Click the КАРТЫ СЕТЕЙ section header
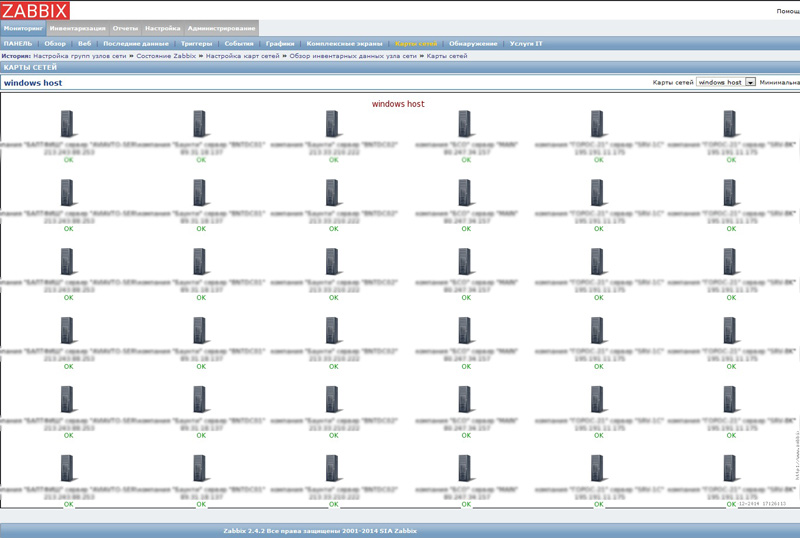 (30, 67)
